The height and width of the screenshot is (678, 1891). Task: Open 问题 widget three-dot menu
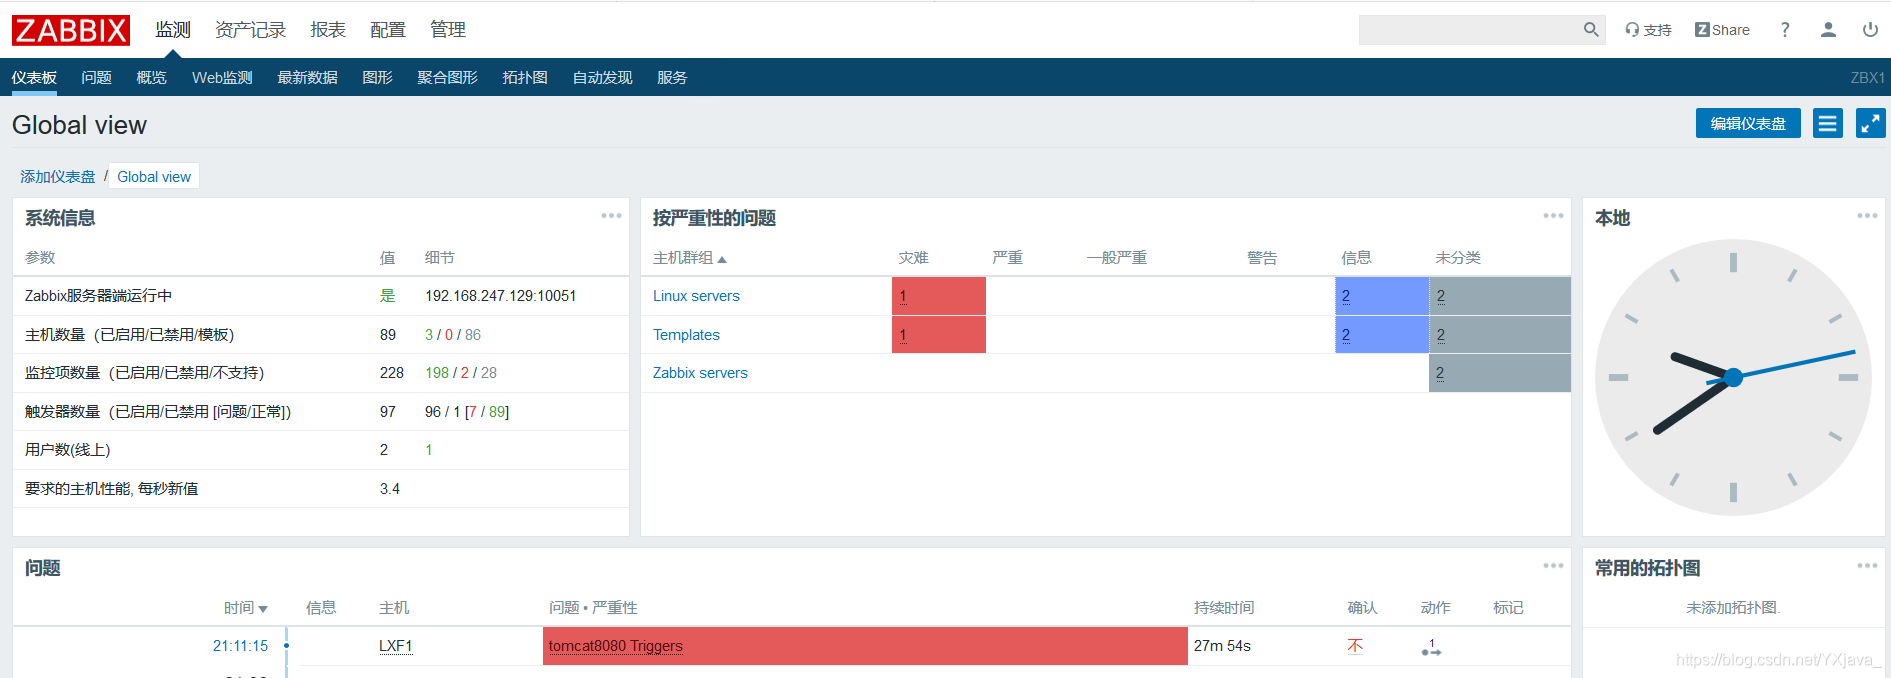tap(1553, 566)
